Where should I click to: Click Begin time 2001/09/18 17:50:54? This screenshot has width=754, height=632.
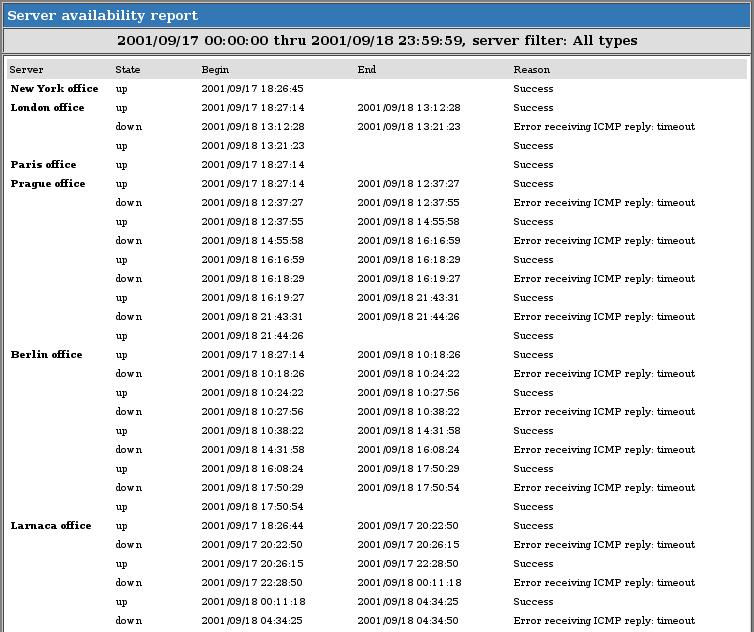coord(252,506)
